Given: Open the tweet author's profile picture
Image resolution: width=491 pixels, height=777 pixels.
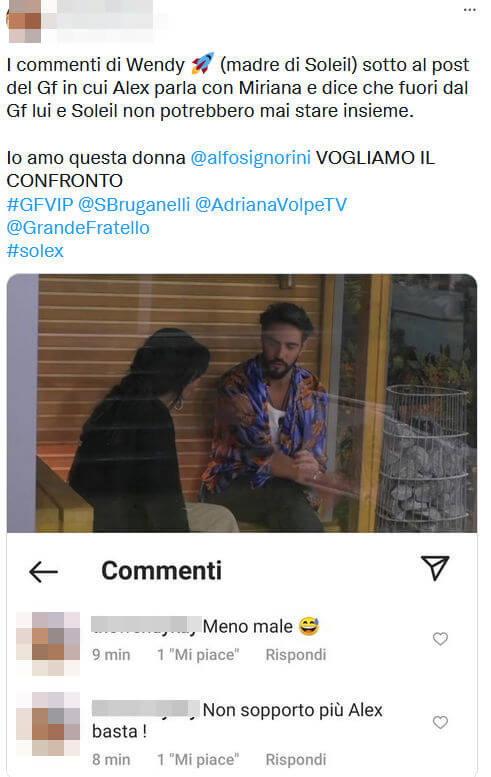Looking at the screenshot, I should (24, 21).
